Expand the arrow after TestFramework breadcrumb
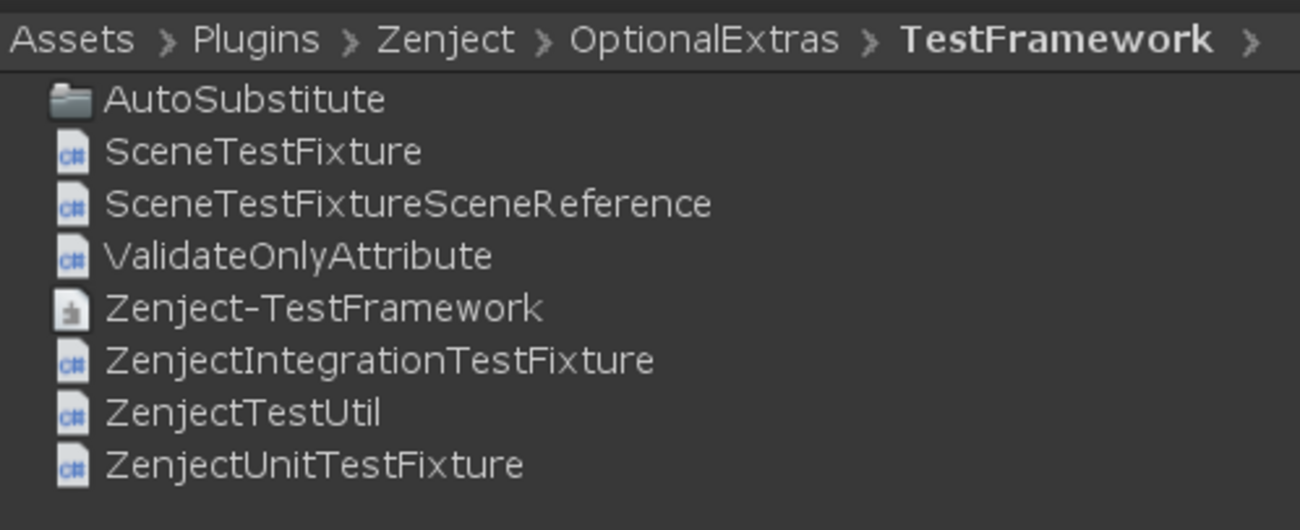Screen dimensions: 1300x530 [1250, 42]
